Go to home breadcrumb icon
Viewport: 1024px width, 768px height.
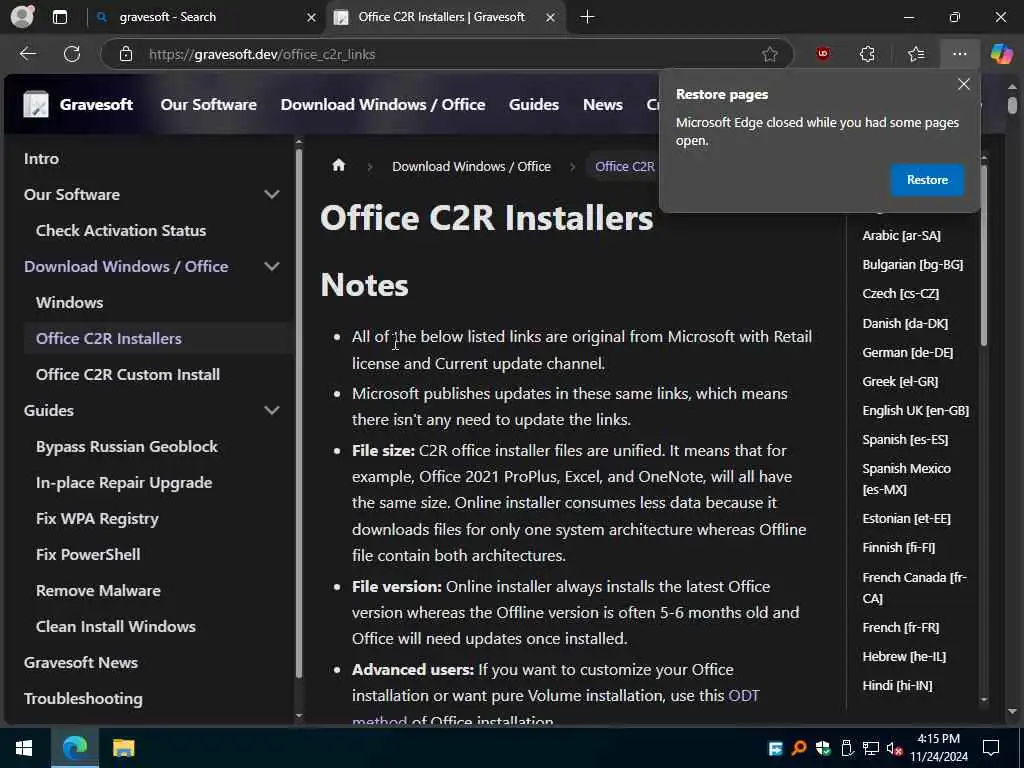[338, 166]
